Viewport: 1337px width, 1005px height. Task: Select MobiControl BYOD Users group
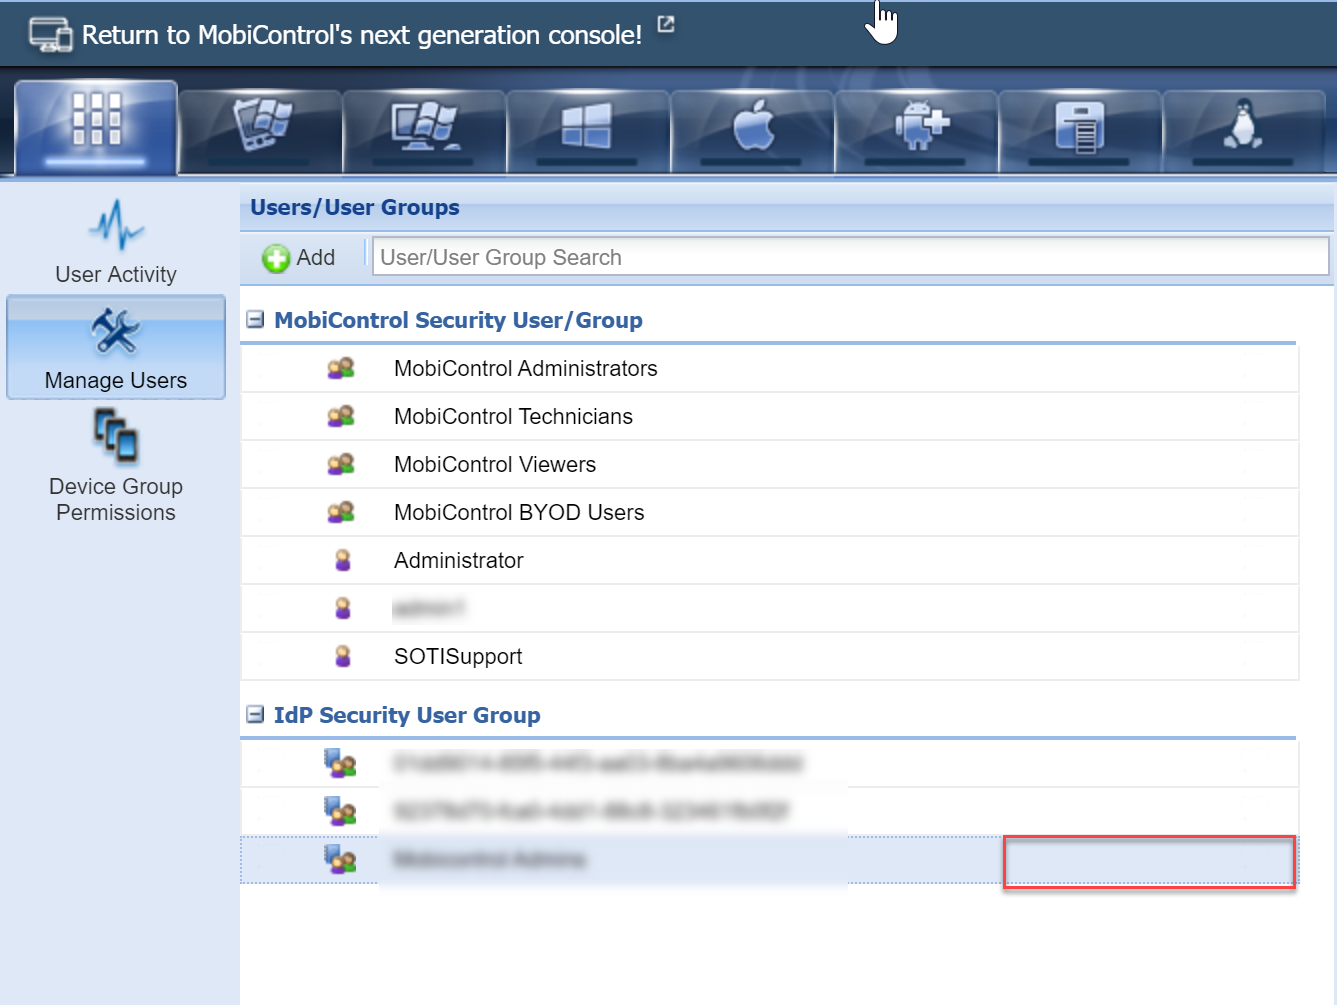[x=519, y=513]
